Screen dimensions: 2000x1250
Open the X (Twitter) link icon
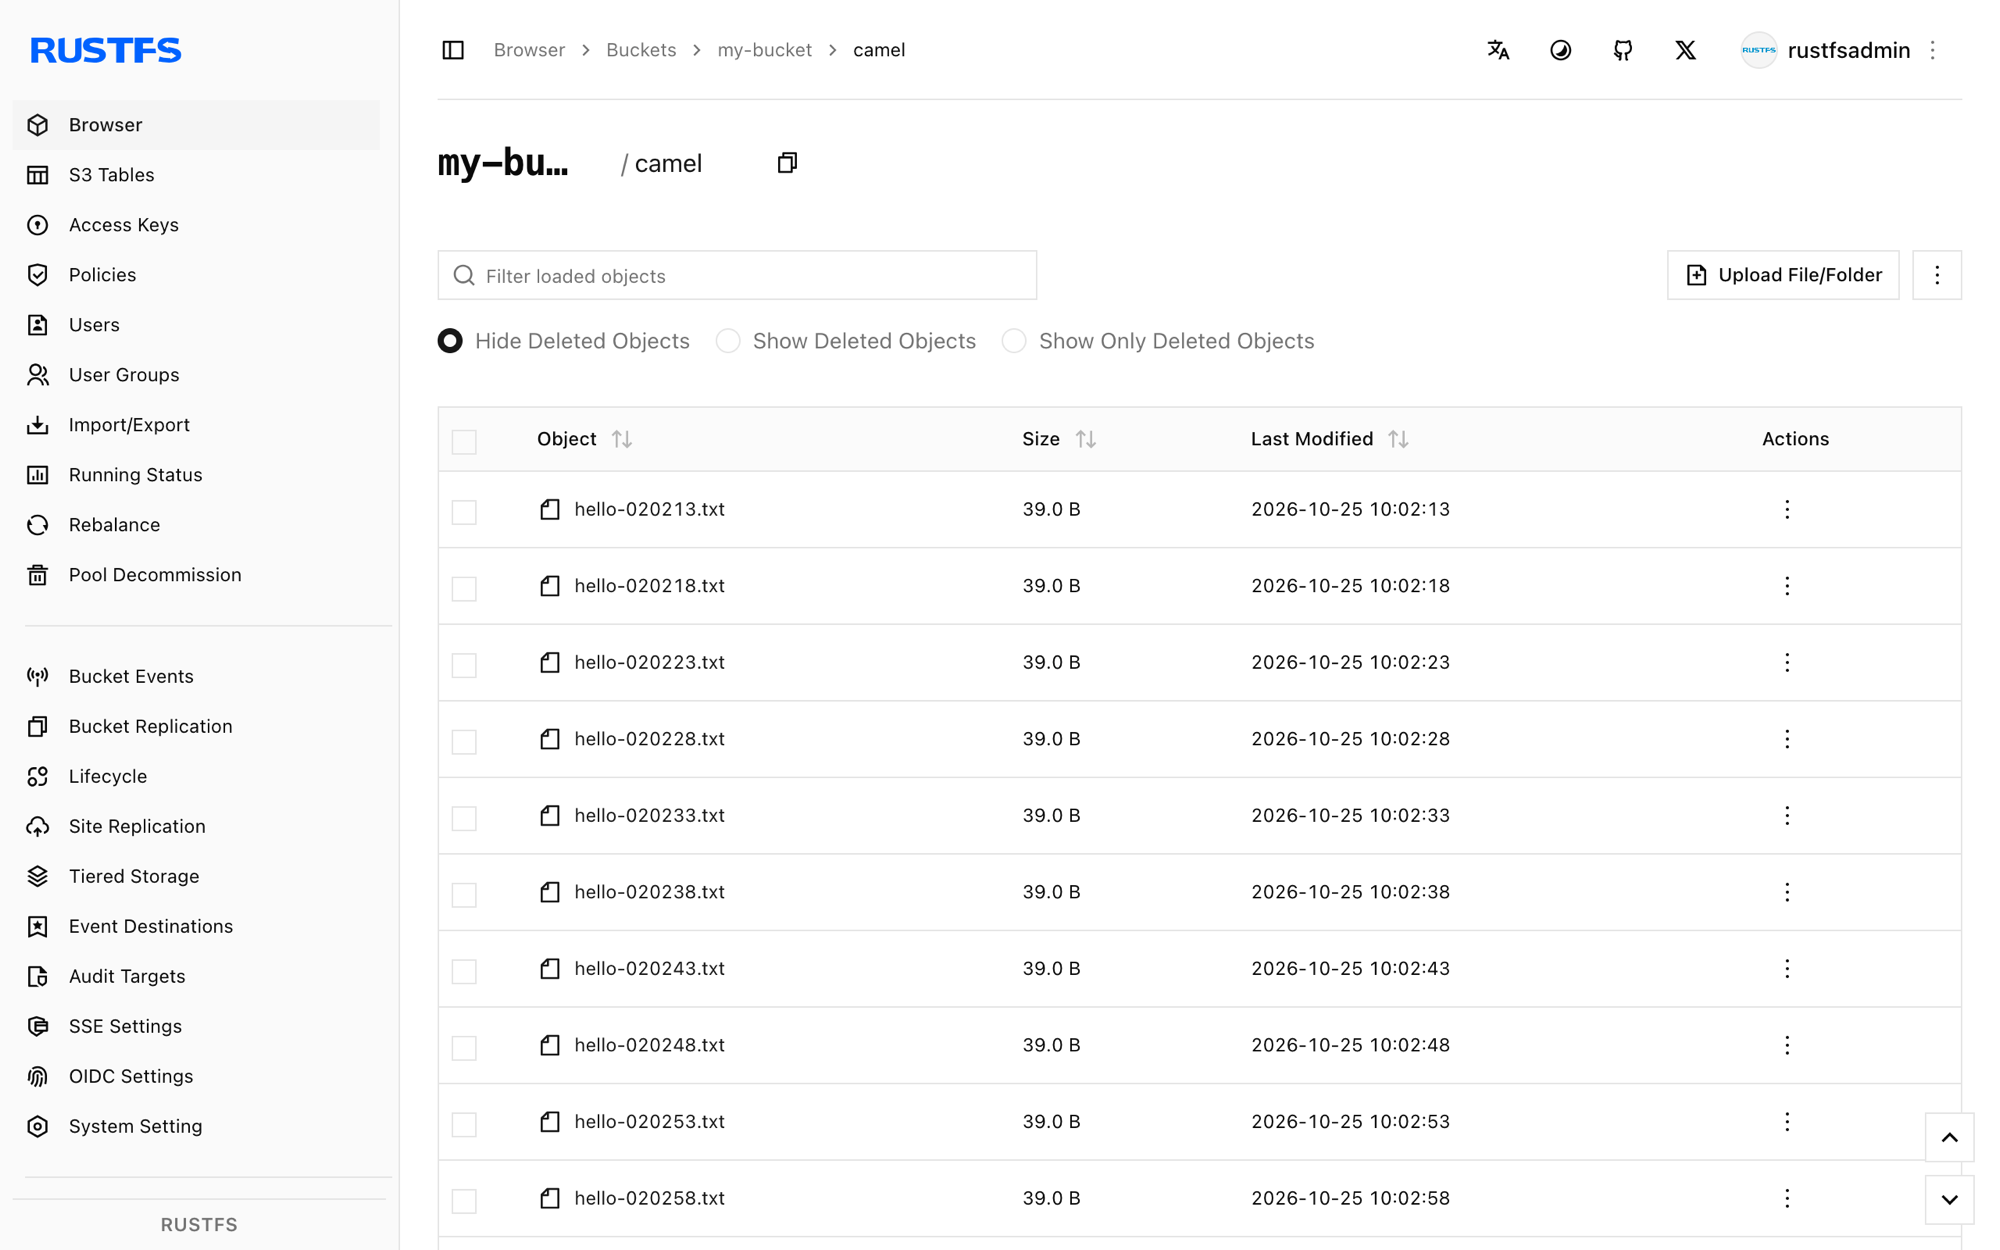click(1685, 50)
